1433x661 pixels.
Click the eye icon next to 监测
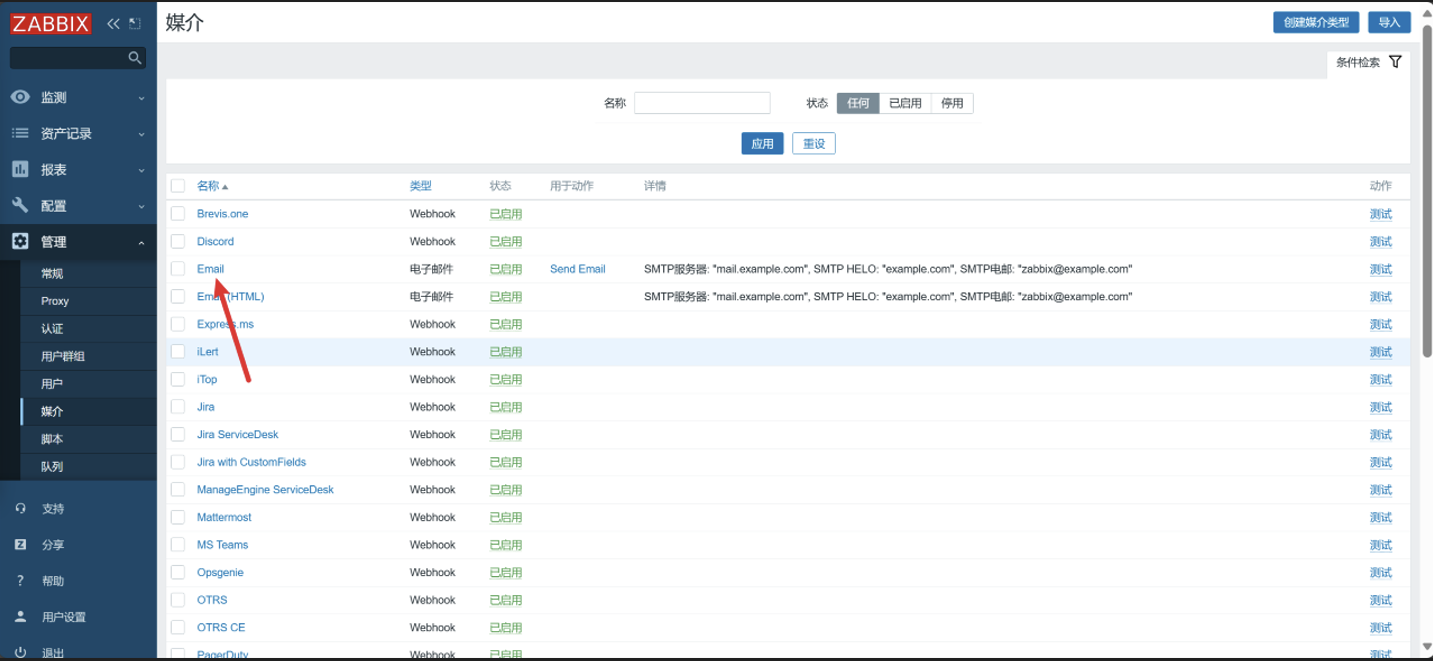[20, 97]
